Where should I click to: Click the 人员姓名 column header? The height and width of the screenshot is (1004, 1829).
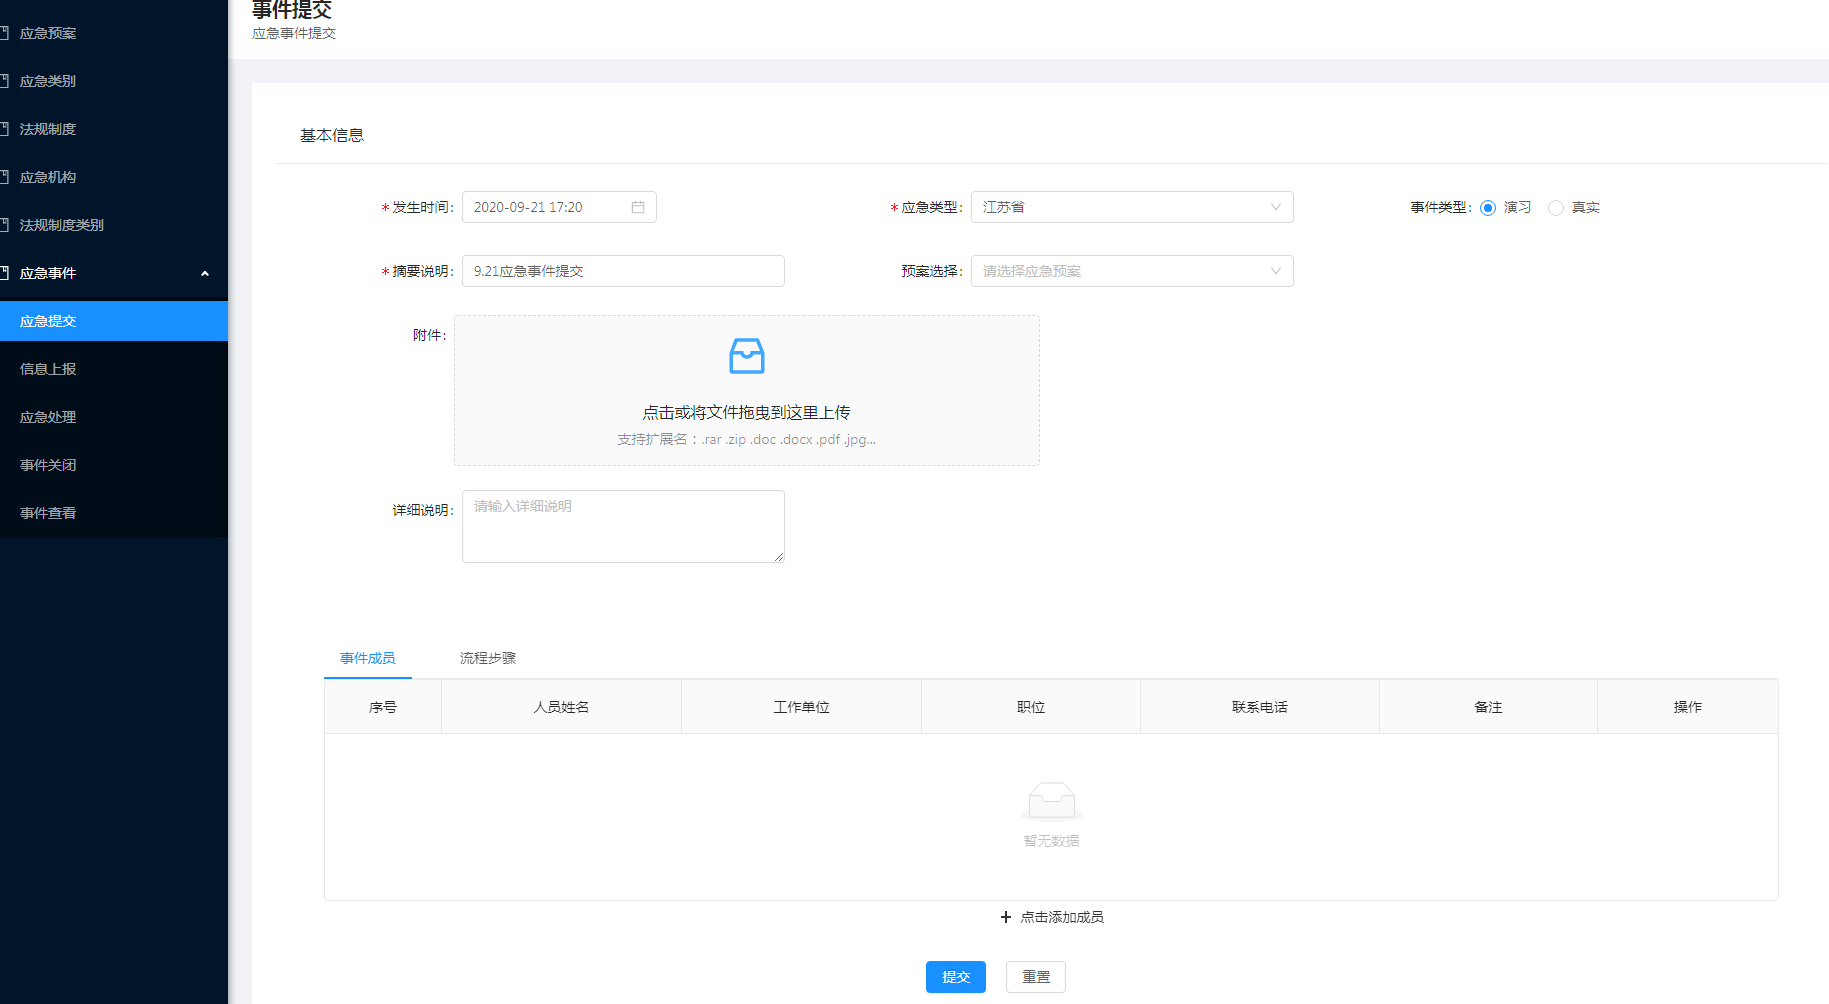pos(561,707)
